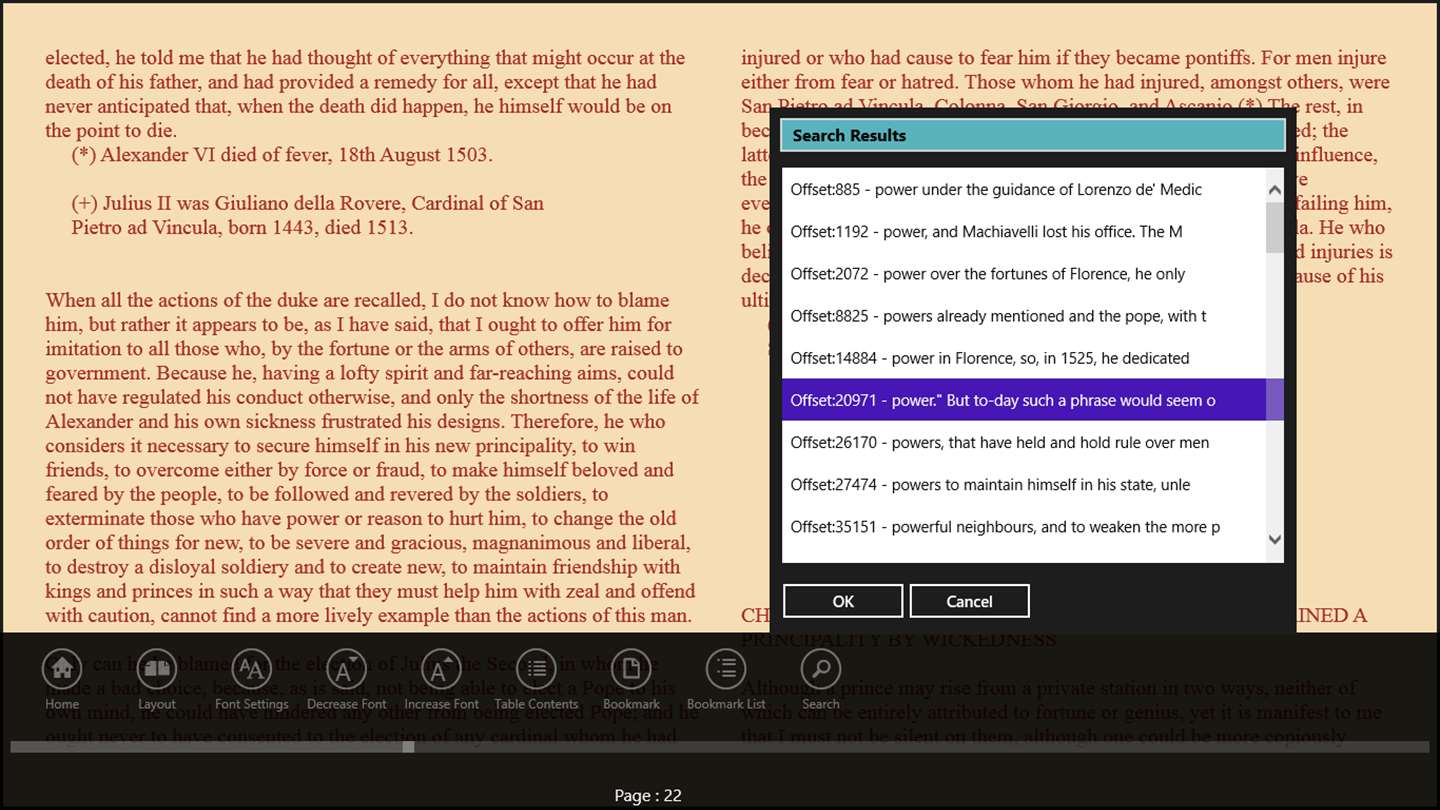
Task: Click the Search Results title bar
Action: click(1033, 135)
